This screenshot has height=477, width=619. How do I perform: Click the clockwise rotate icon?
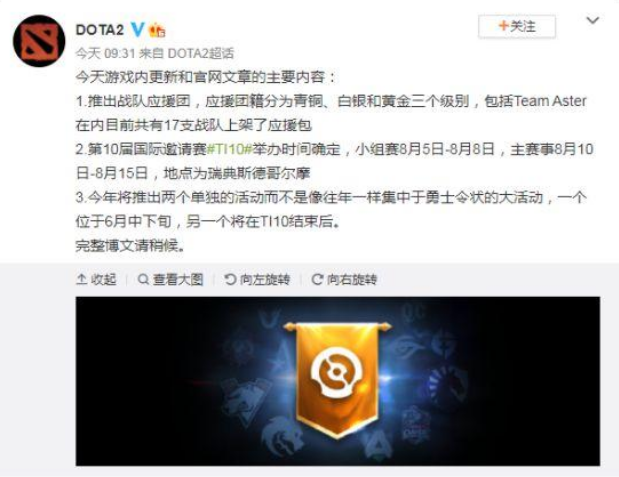(x=317, y=280)
